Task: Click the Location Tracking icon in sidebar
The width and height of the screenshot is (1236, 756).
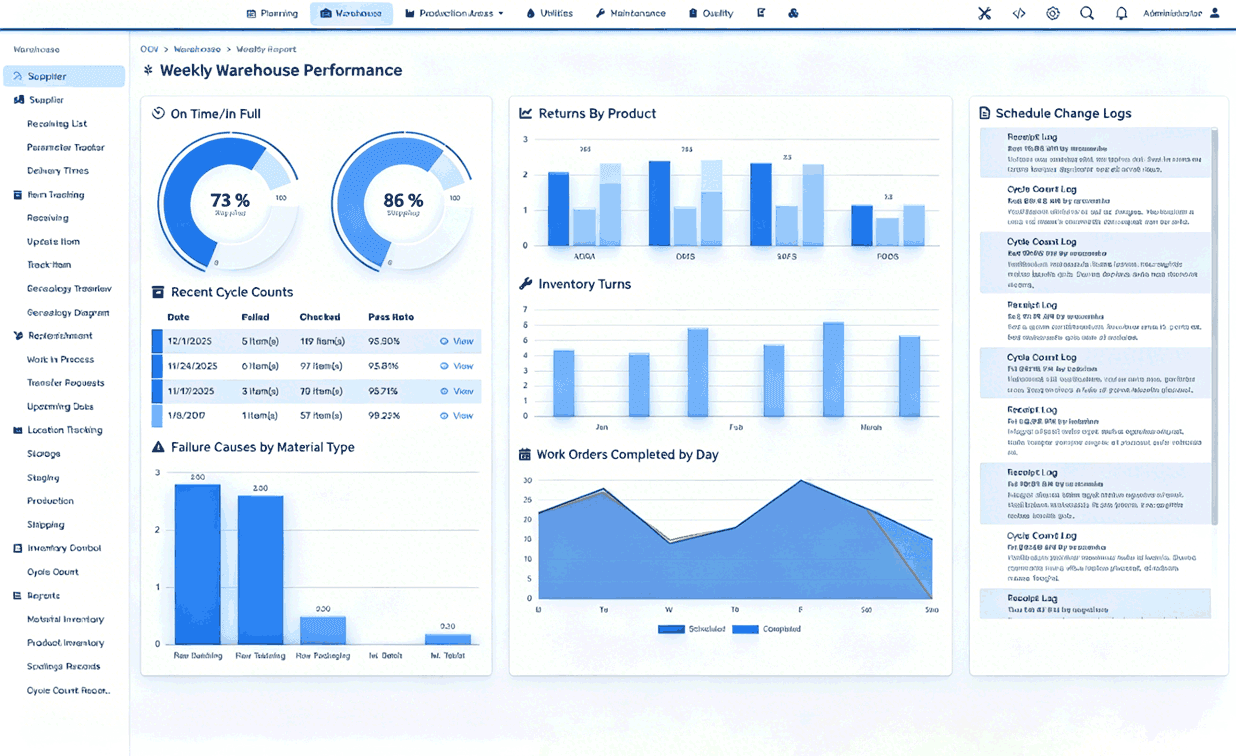Action: point(17,430)
